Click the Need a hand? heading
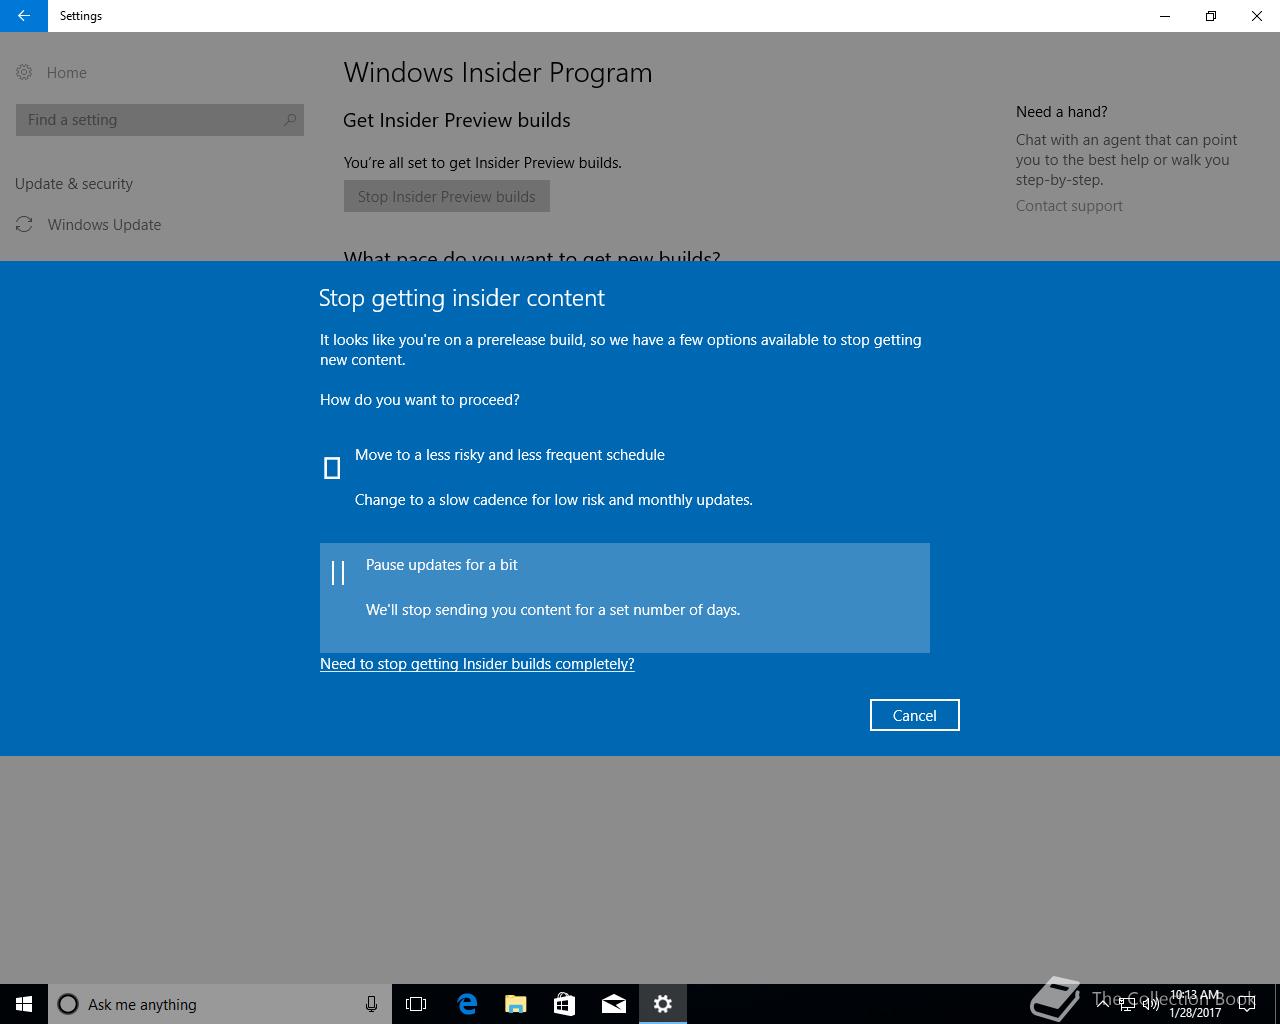Image resolution: width=1280 pixels, height=1024 pixels. click(1062, 112)
